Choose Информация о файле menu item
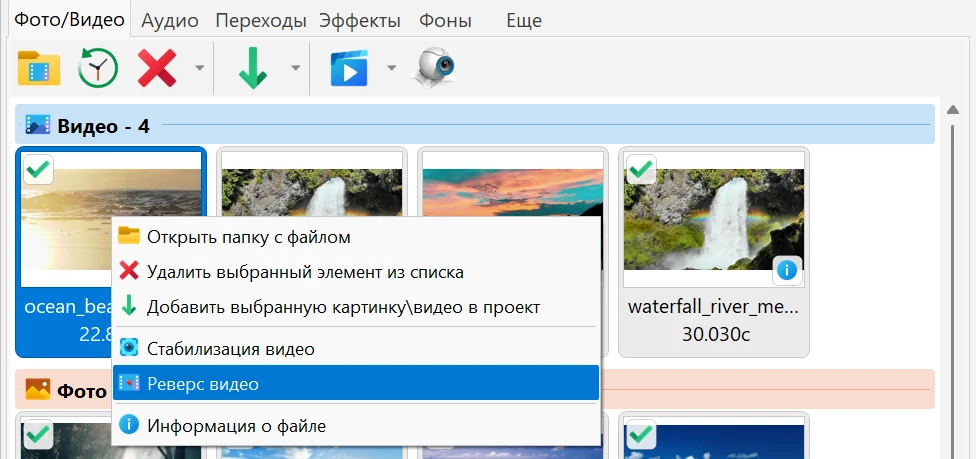Image resolution: width=976 pixels, height=459 pixels. click(x=356, y=426)
